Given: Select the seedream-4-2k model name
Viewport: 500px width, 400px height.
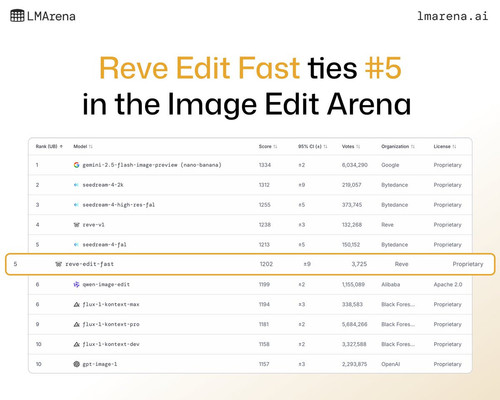Looking at the screenshot, I should click(103, 185).
